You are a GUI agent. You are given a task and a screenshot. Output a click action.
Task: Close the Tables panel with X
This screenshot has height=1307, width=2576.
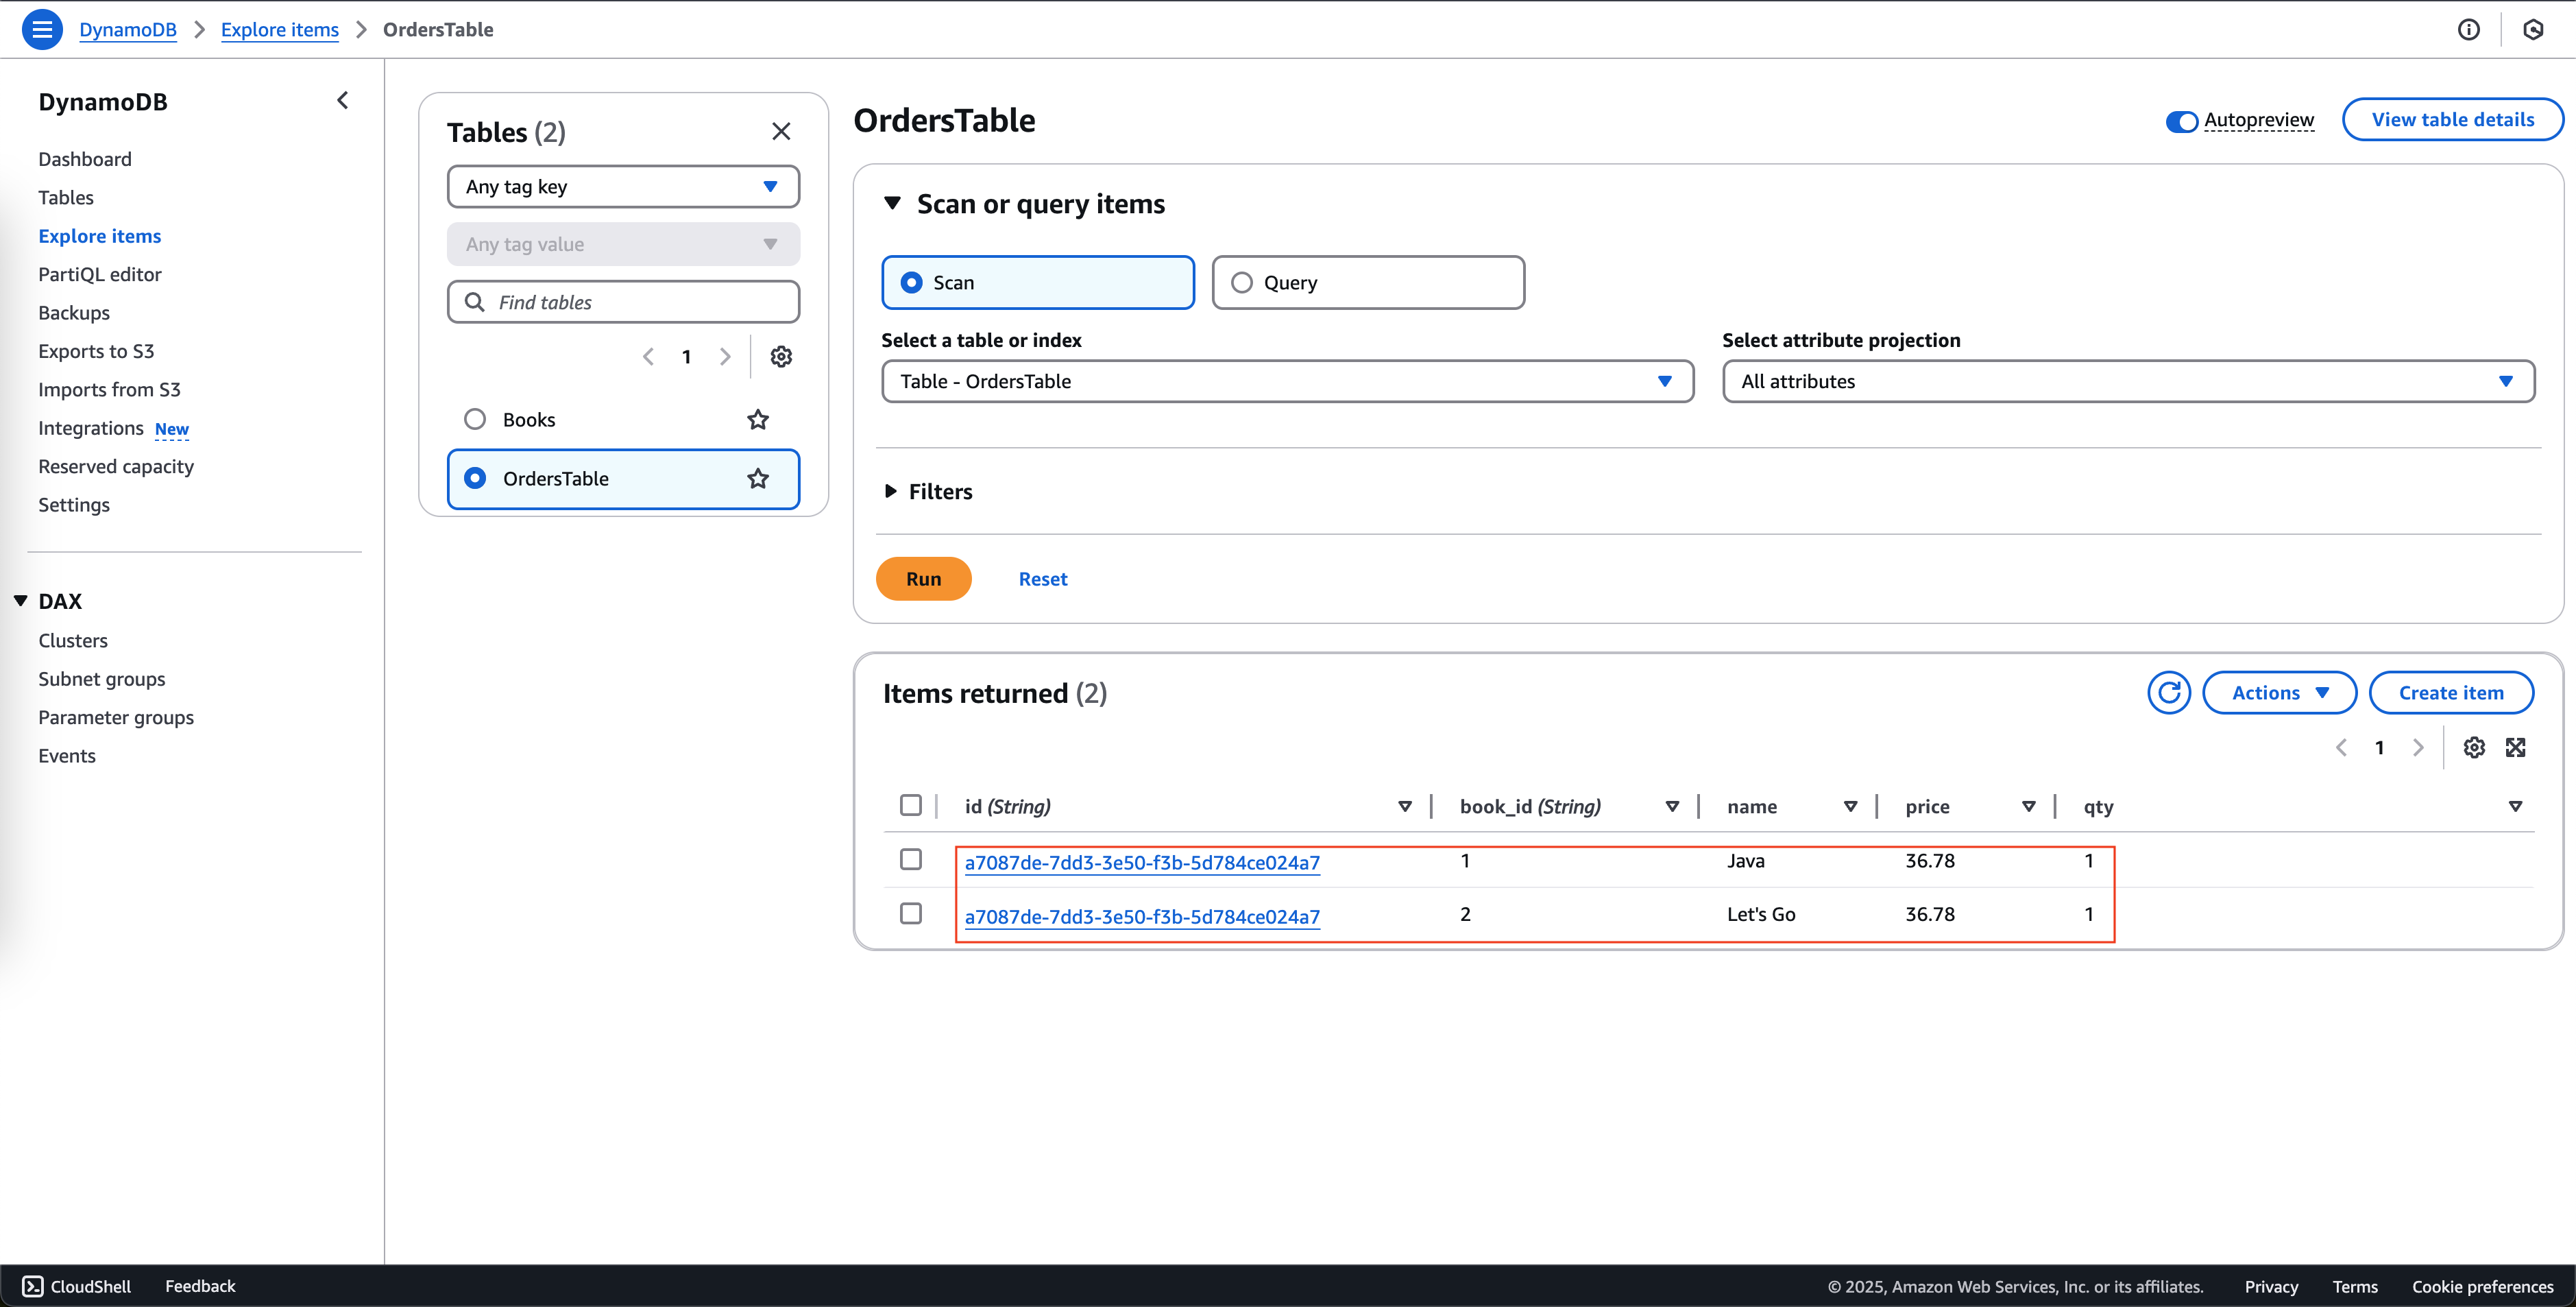(781, 131)
